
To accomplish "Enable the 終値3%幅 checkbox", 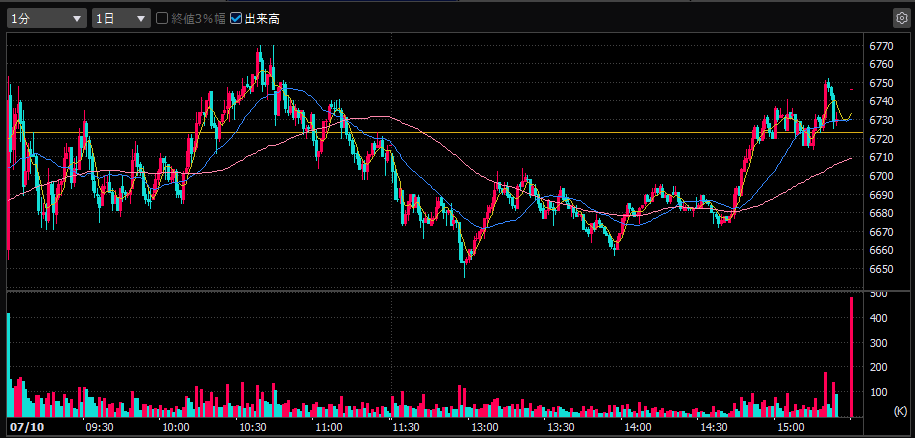I will click(162, 19).
